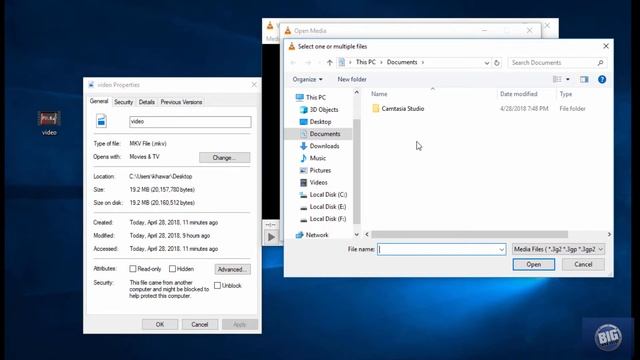Image resolution: width=640 pixels, height=360 pixels.
Task: Click the file icon in Properties
Action: tap(101, 121)
